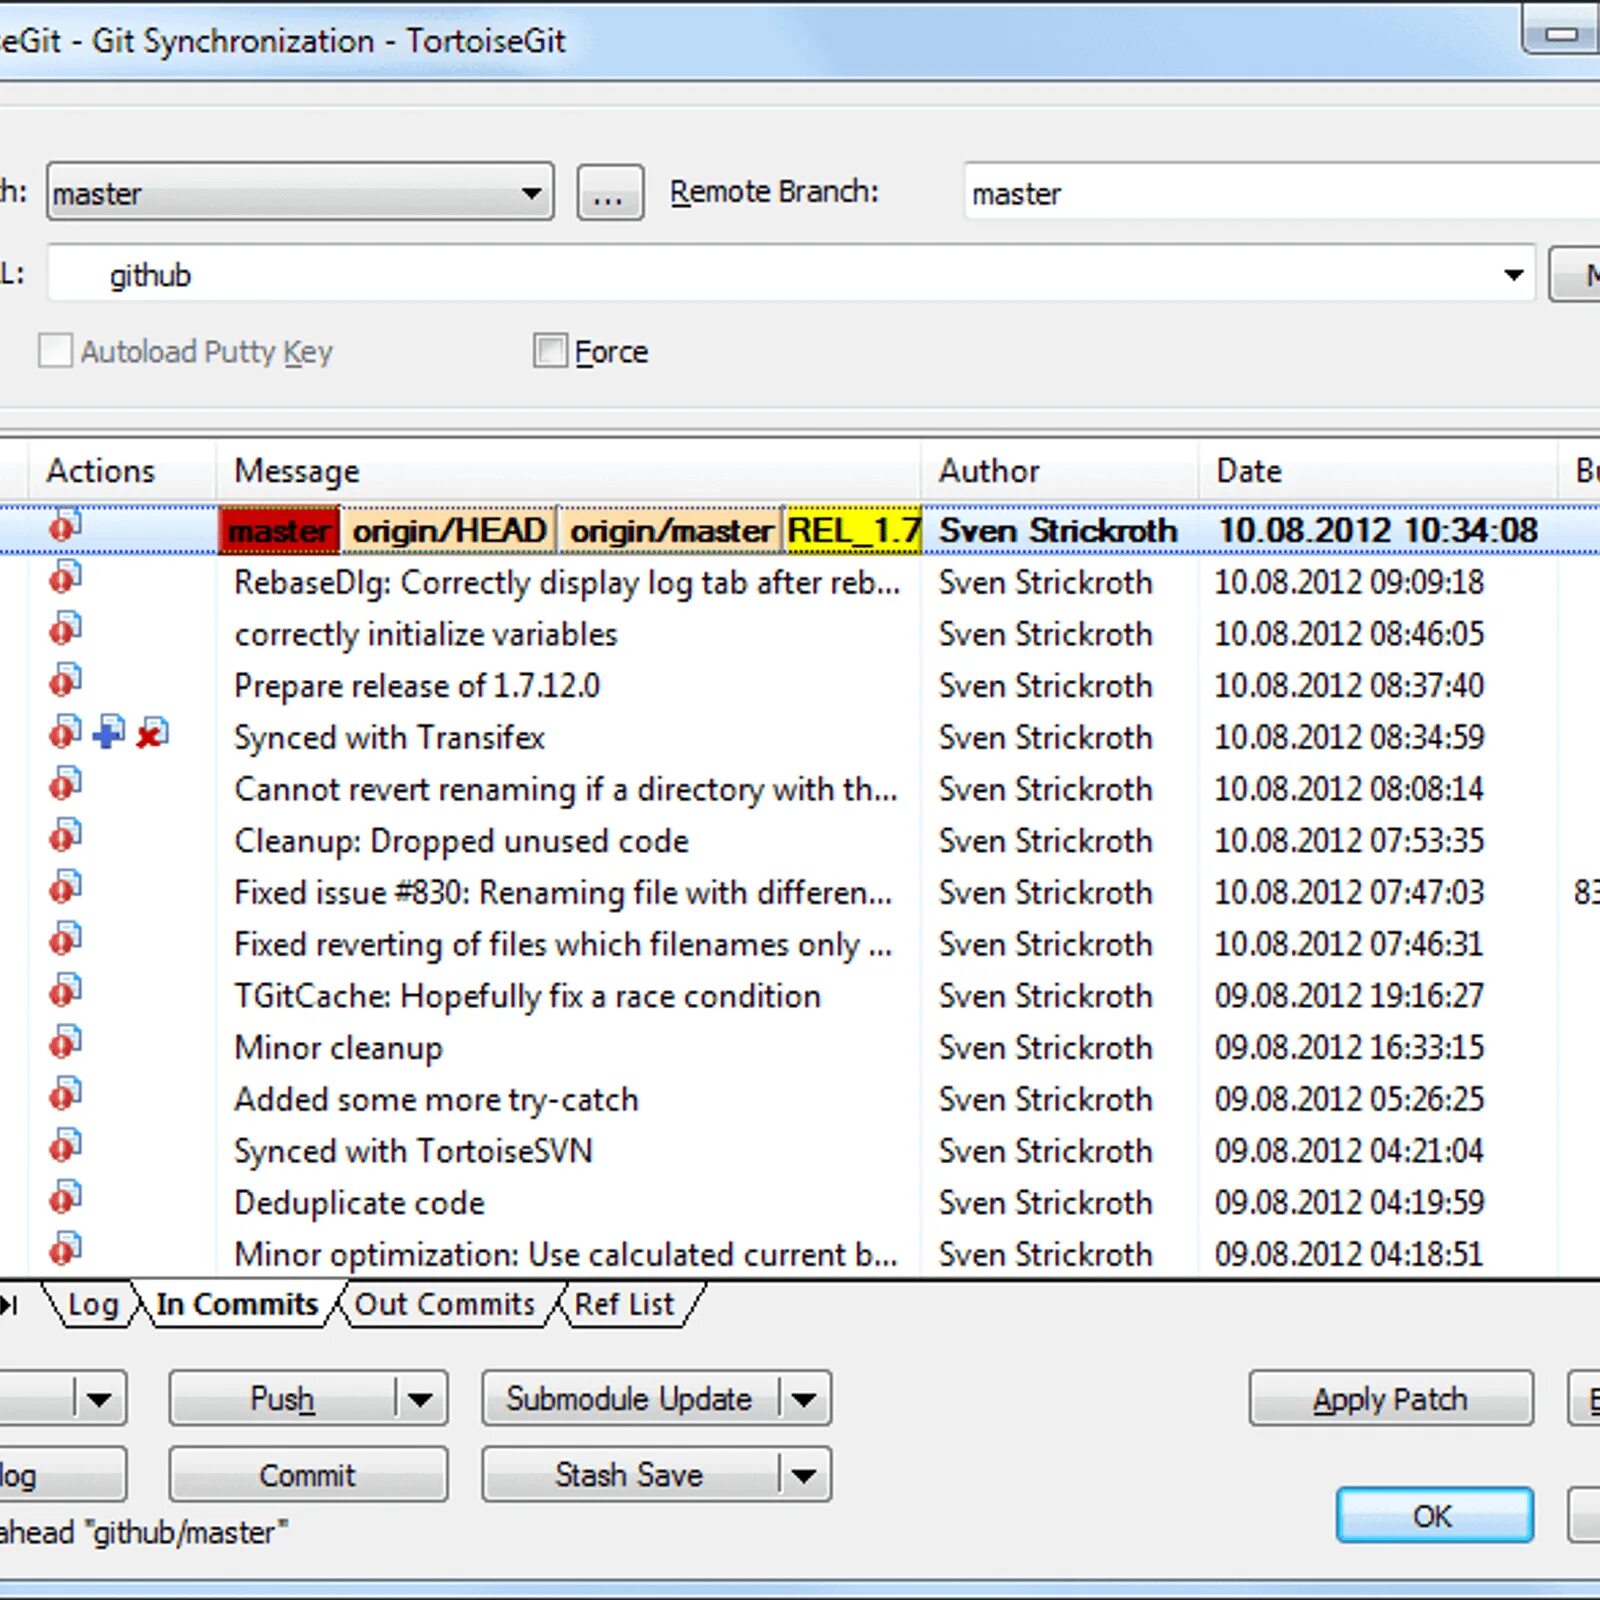Click the browse branch ellipsis button
Image resolution: width=1600 pixels, height=1600 pixels.
tap(610, 192)
